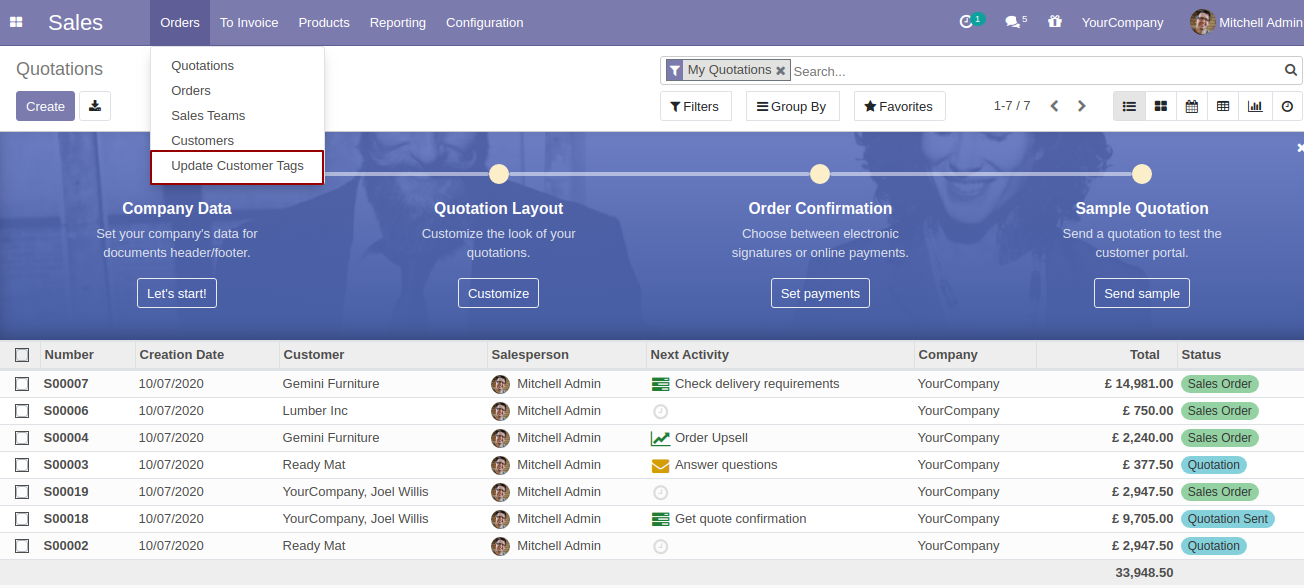Open the Filters dropdown

coord(695,106)
